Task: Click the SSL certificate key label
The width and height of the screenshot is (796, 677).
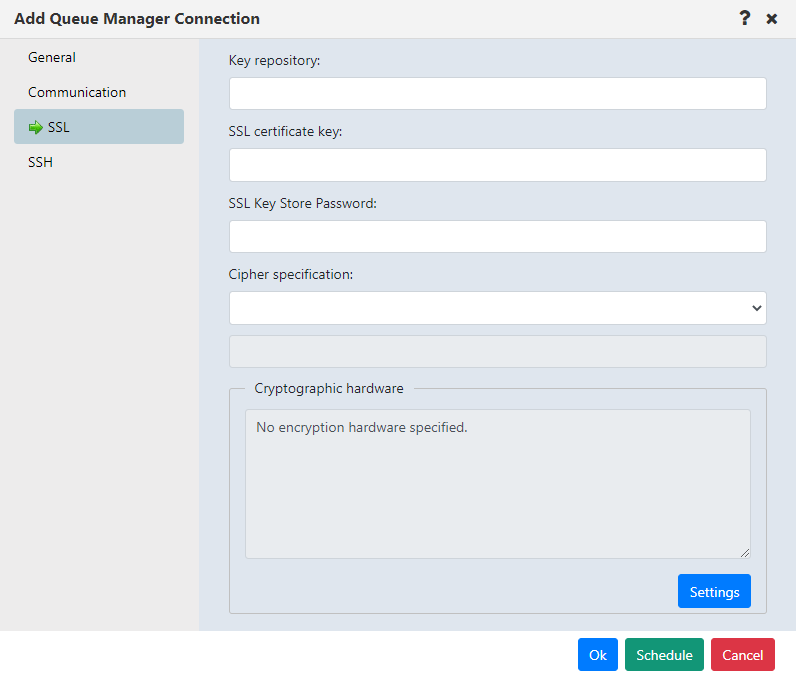Action: pyautogui.click(x=285, y=131)
